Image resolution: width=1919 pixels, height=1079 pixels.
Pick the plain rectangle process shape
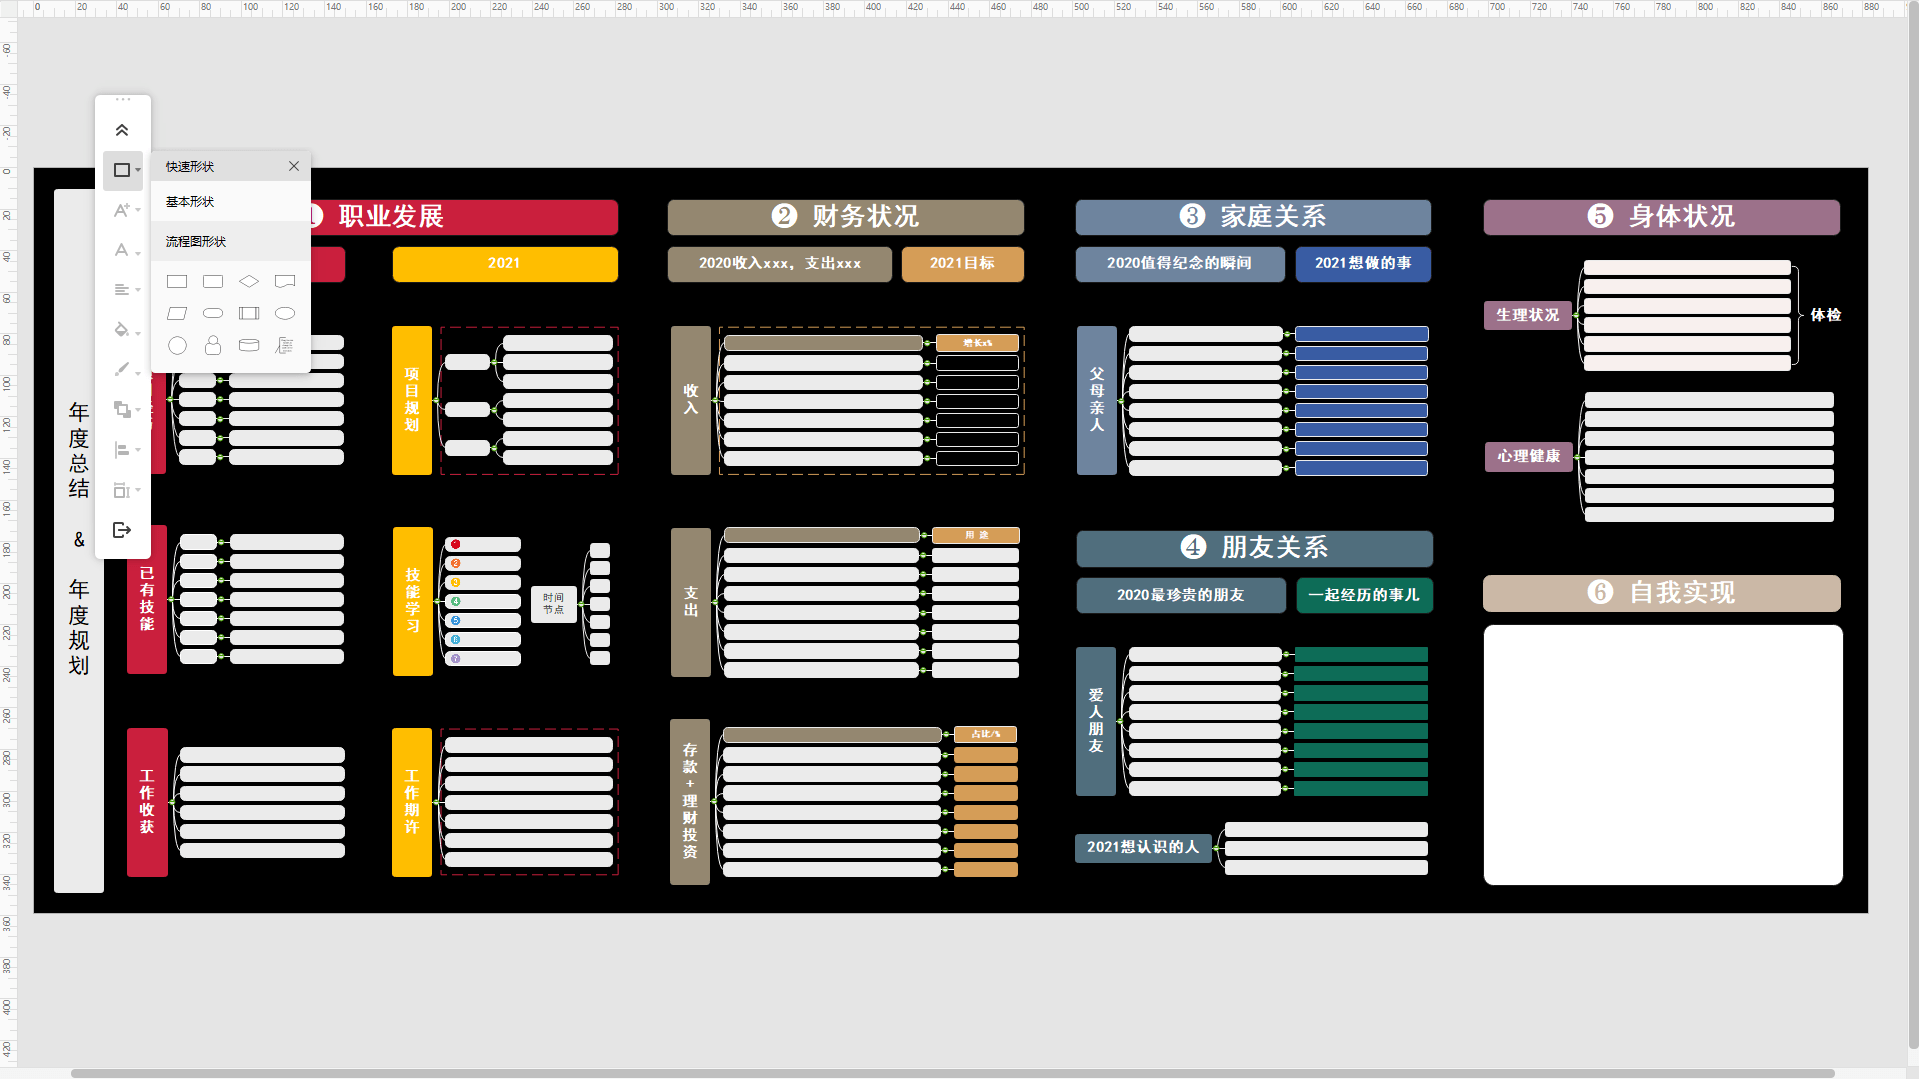pos(177,282)
